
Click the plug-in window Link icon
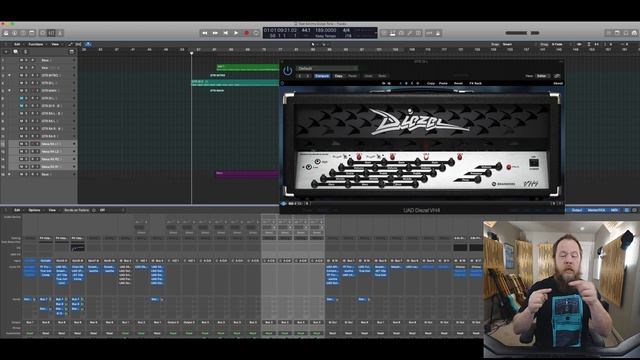pos(557,76)
